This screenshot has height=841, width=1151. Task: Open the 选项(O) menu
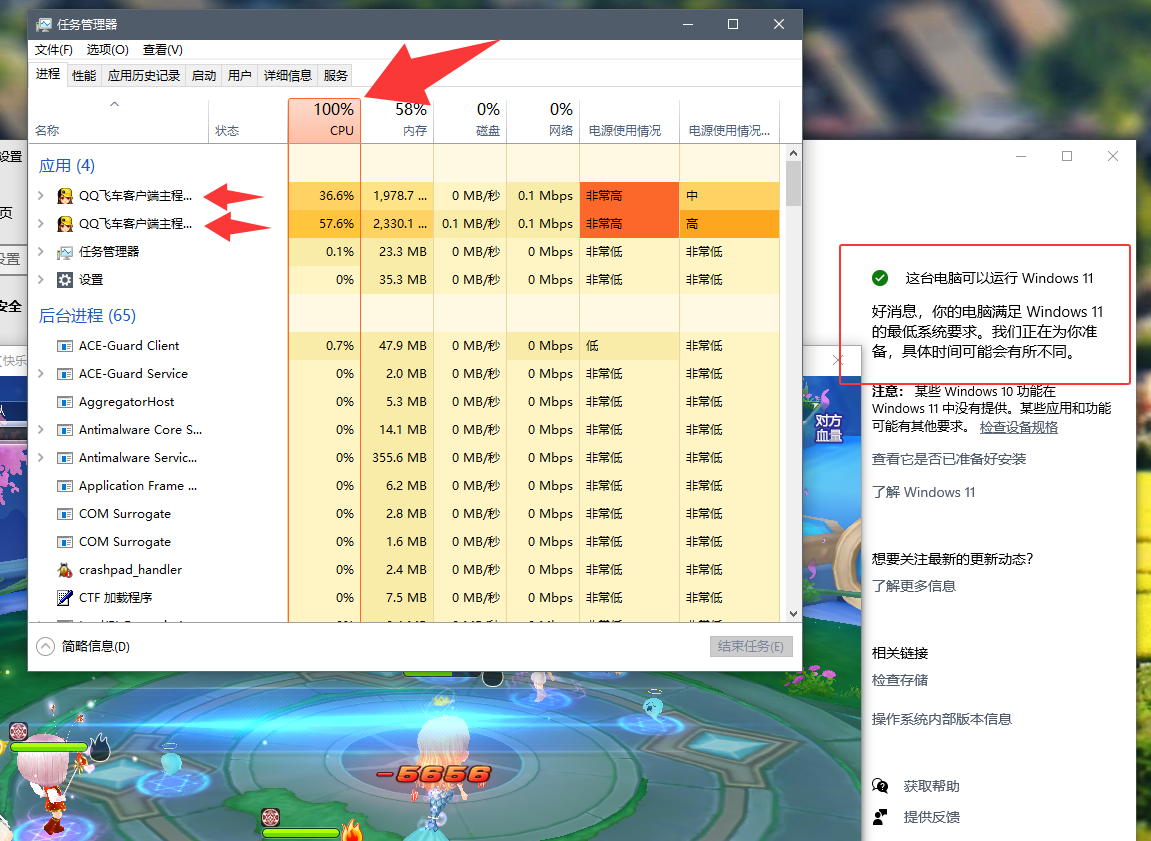(x=108, y=50)
